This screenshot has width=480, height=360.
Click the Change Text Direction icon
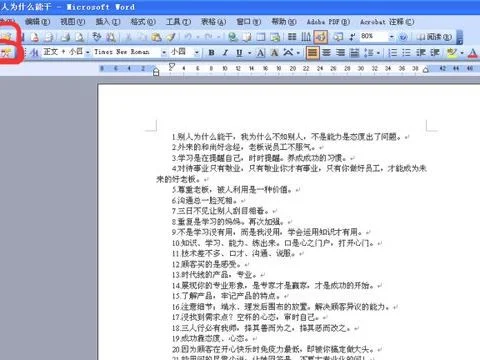(x=306, y=37)
